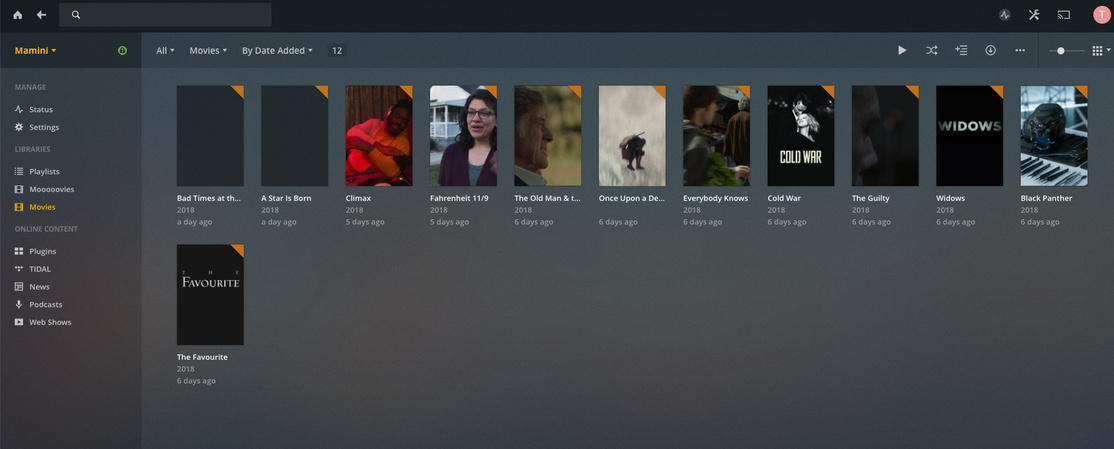Open the Movies type dropdown
Viewport: 1114px width, 449px height.
click(x=208, y=50)
